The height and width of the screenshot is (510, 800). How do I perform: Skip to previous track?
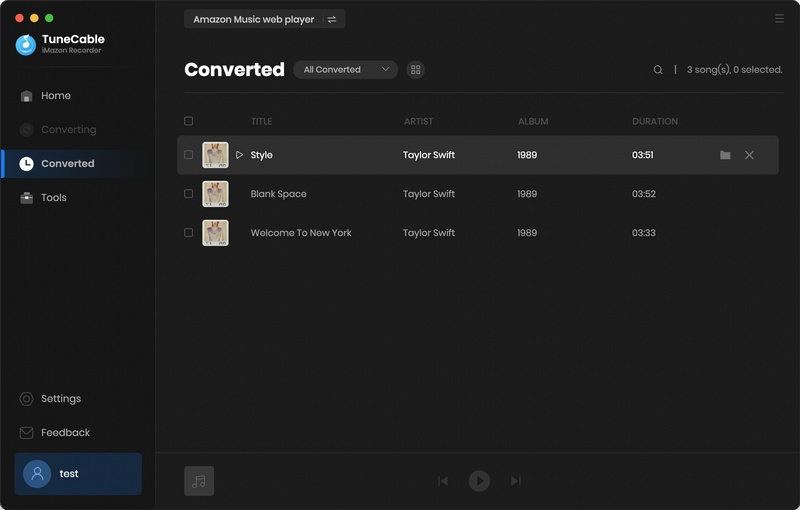click(443, 481)
